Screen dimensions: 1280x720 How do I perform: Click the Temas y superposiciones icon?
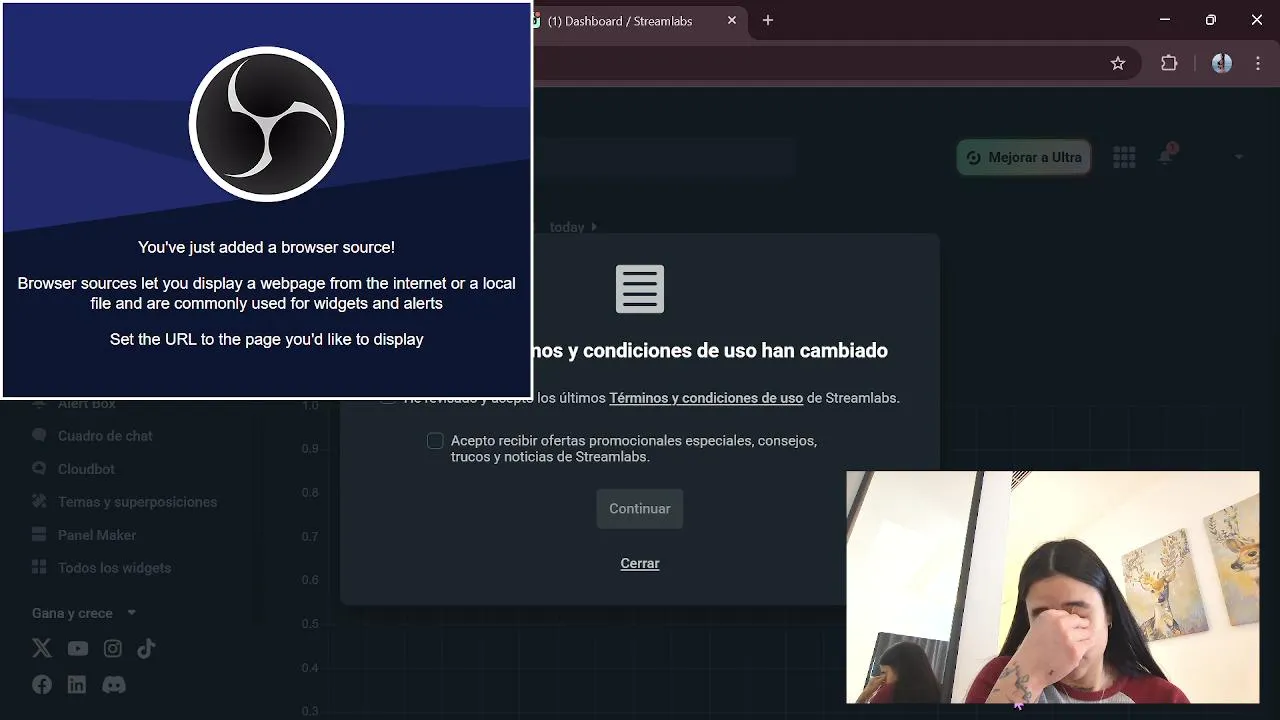[39, 501]
